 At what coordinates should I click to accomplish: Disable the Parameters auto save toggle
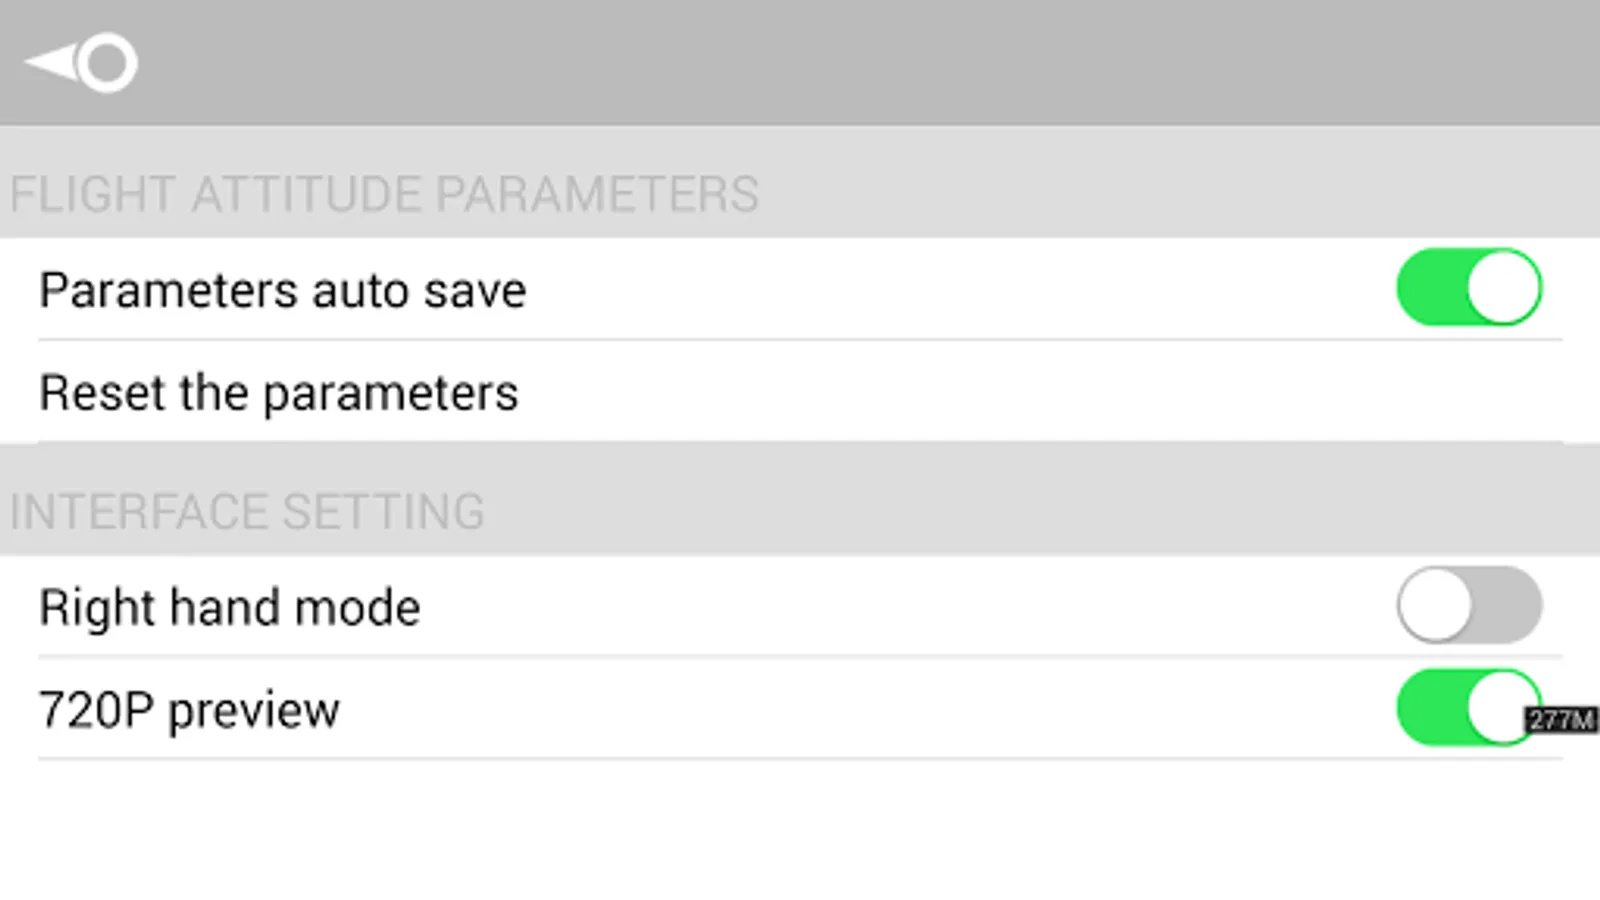(1469, 288)
